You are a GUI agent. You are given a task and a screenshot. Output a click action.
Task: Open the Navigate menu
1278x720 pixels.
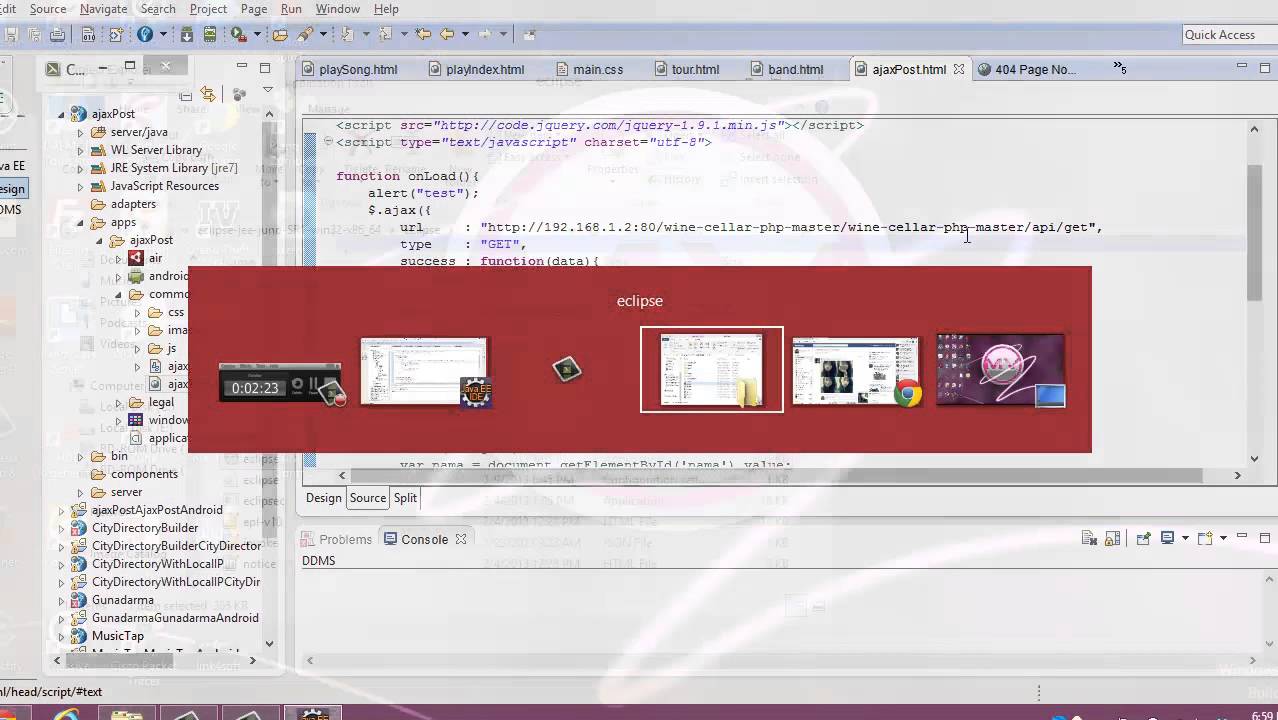click(x=103, y=9)
